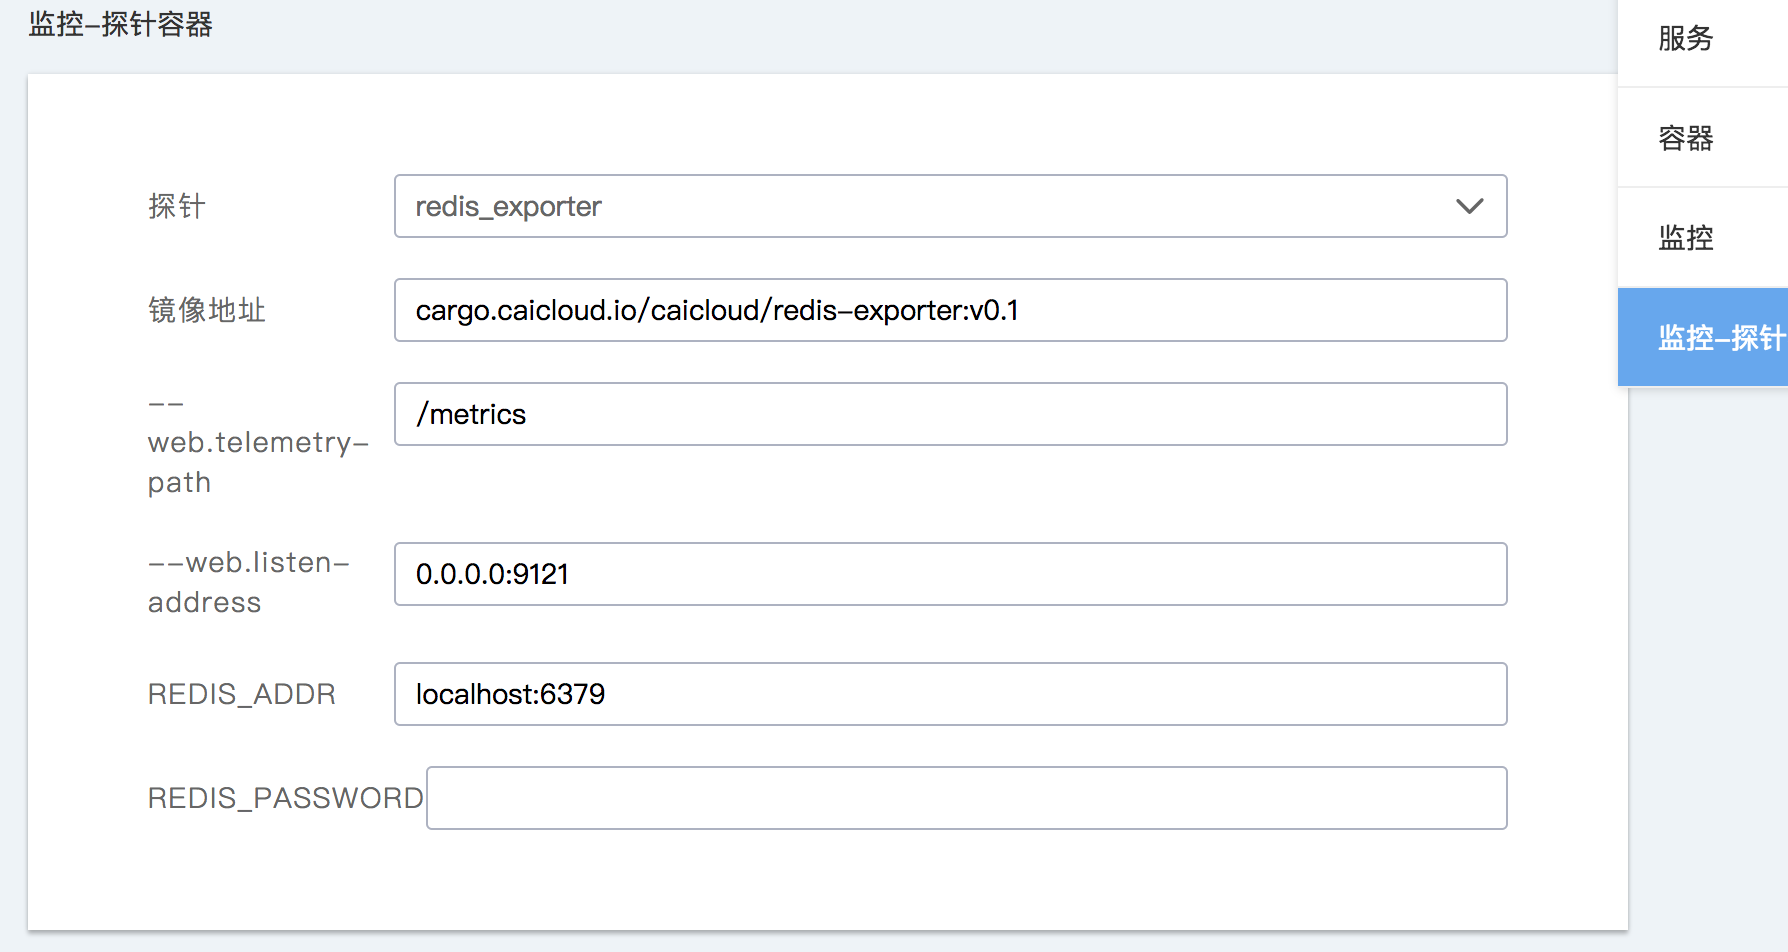Focus the empty REDIS_PASSWORD input box

pyautogui.click(x=966, y=798)
